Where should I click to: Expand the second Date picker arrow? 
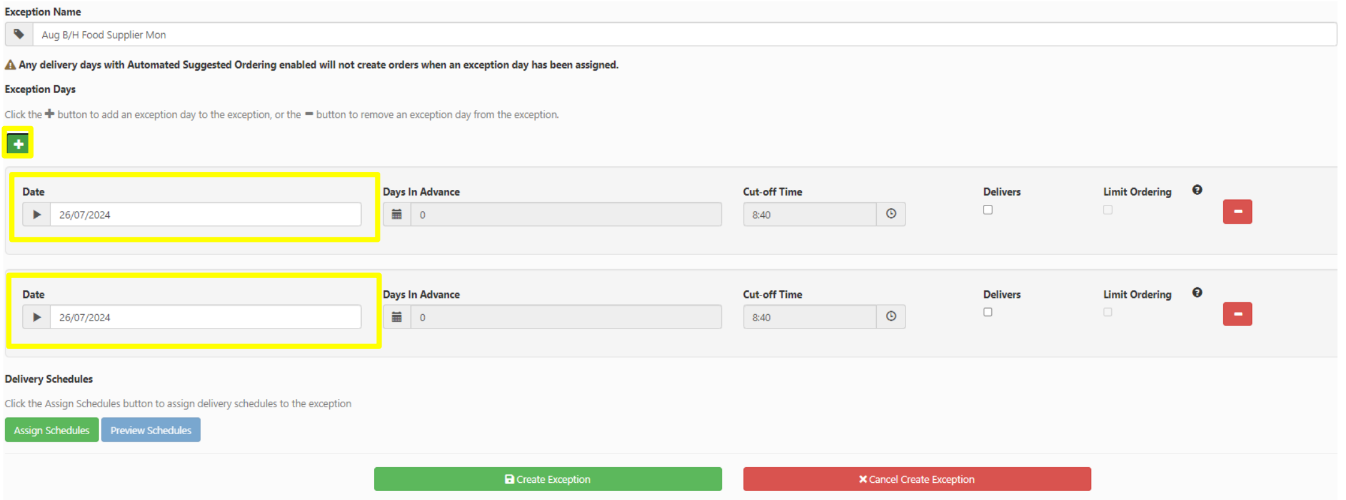[x=37, y=317]
